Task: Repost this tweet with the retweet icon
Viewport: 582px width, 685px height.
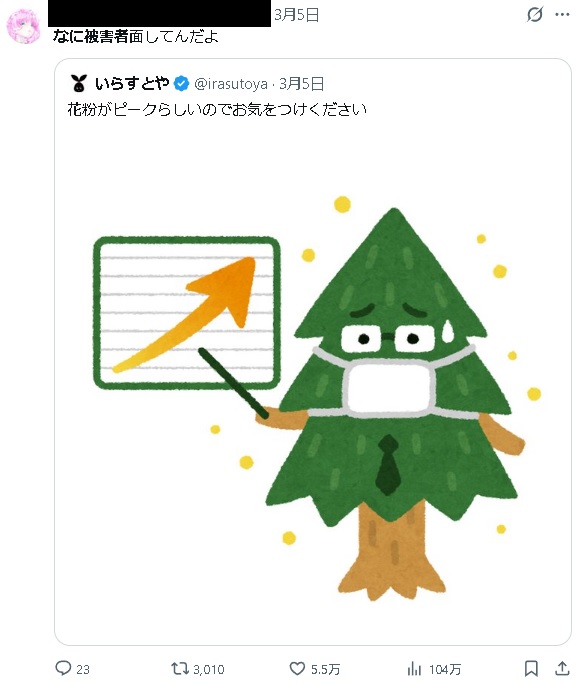Action: coord(179,668)
